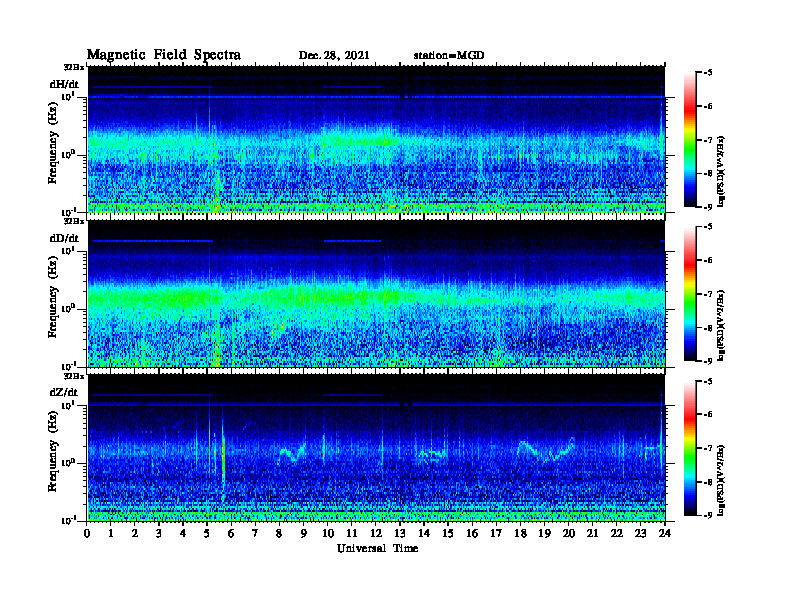Click hour tick label "11" on time axis
The image size is (792, 612).
[x=352, y=533]
